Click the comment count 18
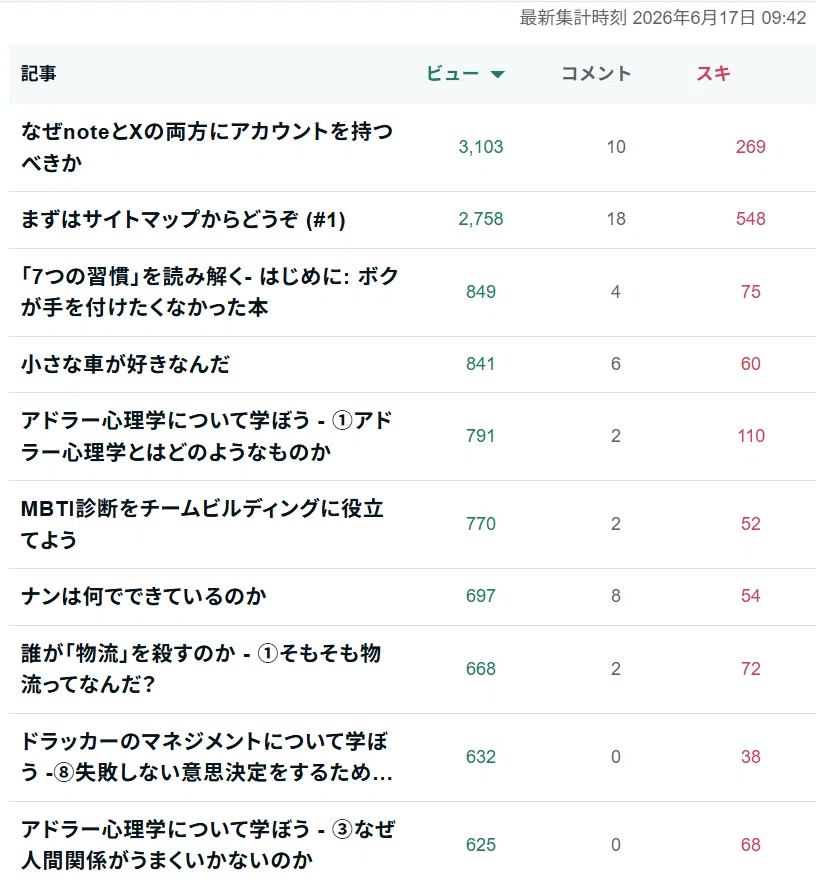 pyautogui.click(x=616, y=219)
